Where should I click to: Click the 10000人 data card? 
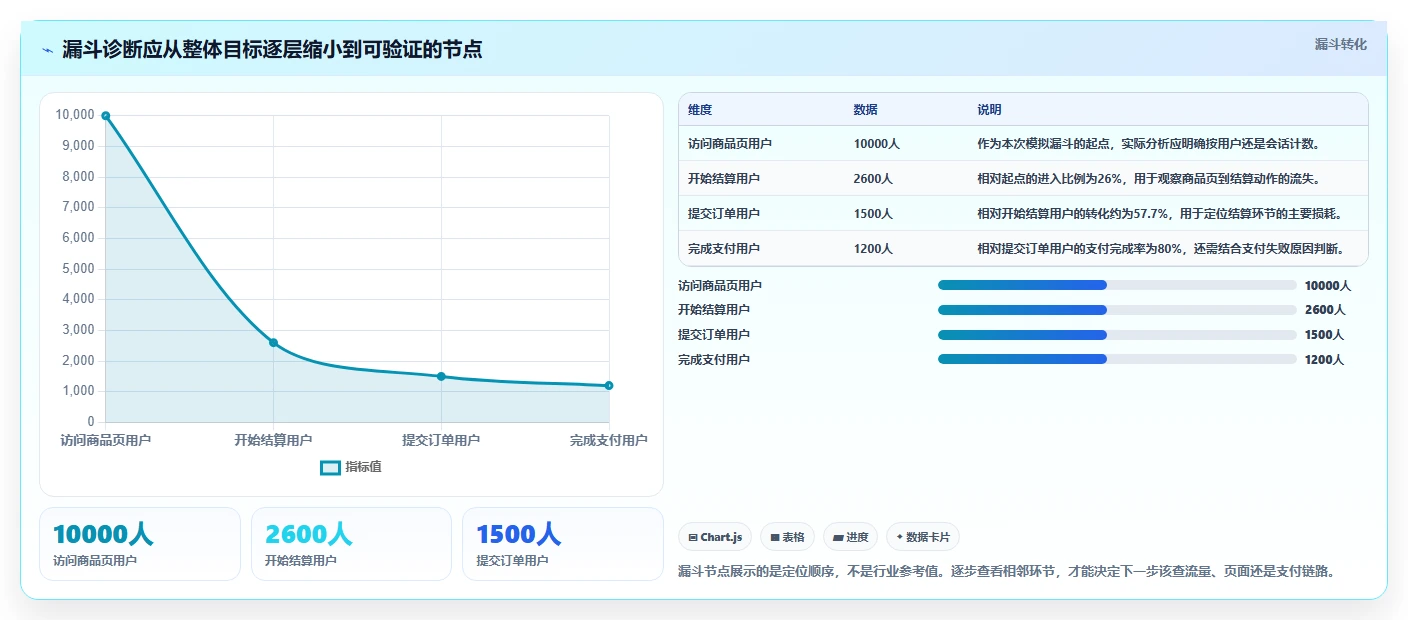[x=140, y=544]
